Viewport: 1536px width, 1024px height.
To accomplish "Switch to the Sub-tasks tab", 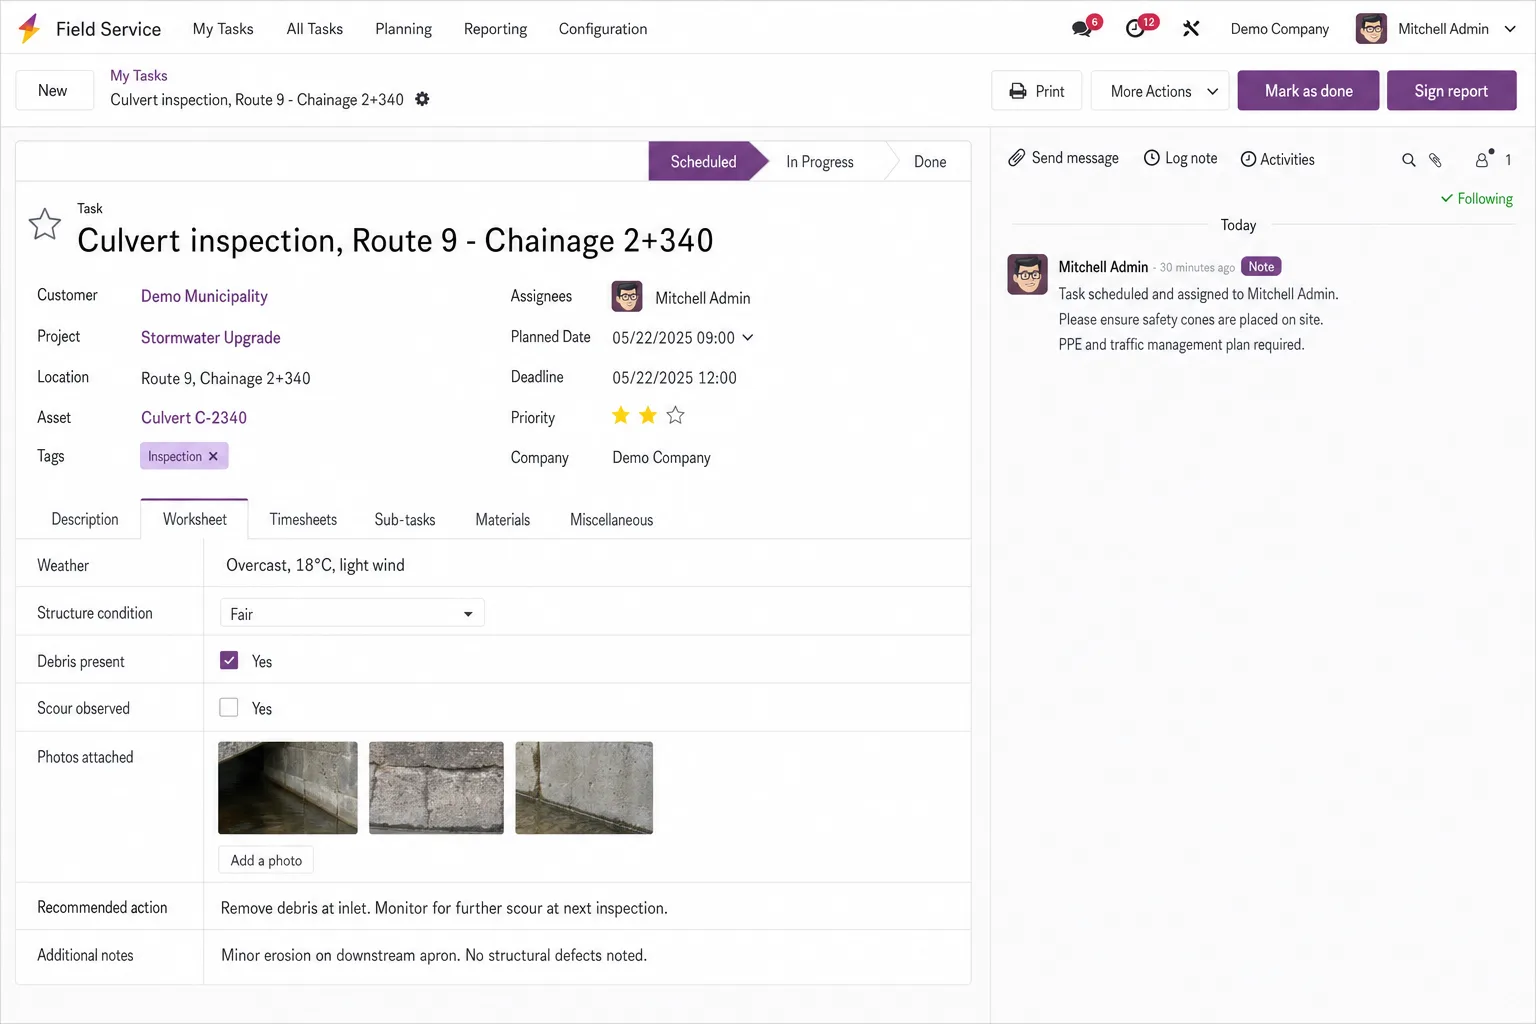I will [x=405, y=519].
